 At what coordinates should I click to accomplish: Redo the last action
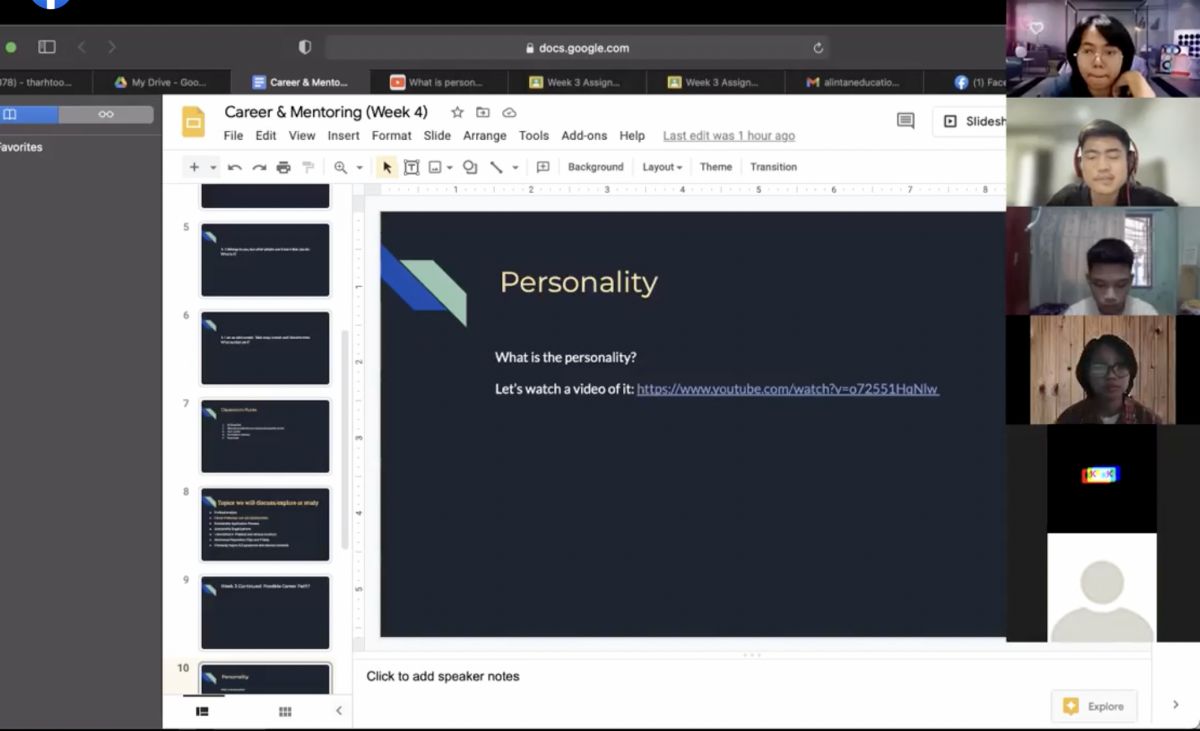click(x=259, y=167)
